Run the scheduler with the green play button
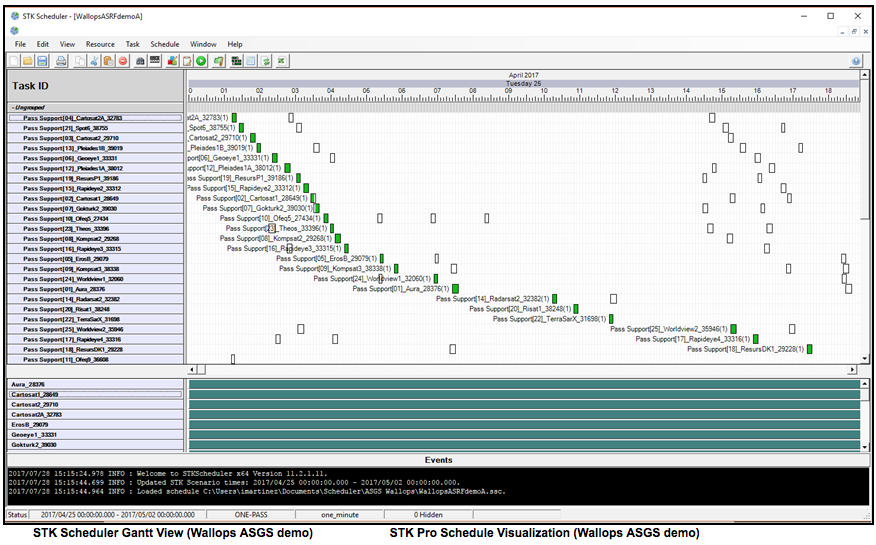876x545 pixels. 201,61
